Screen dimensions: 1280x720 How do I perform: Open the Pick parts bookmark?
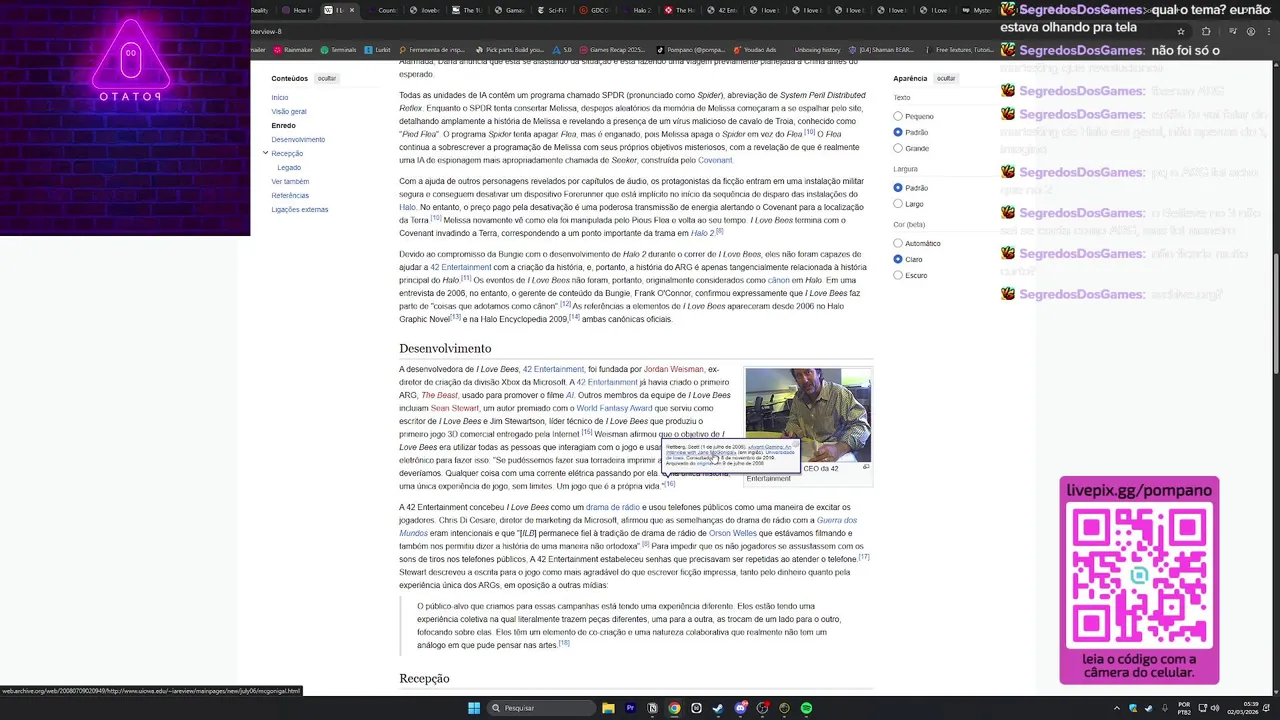509,49
